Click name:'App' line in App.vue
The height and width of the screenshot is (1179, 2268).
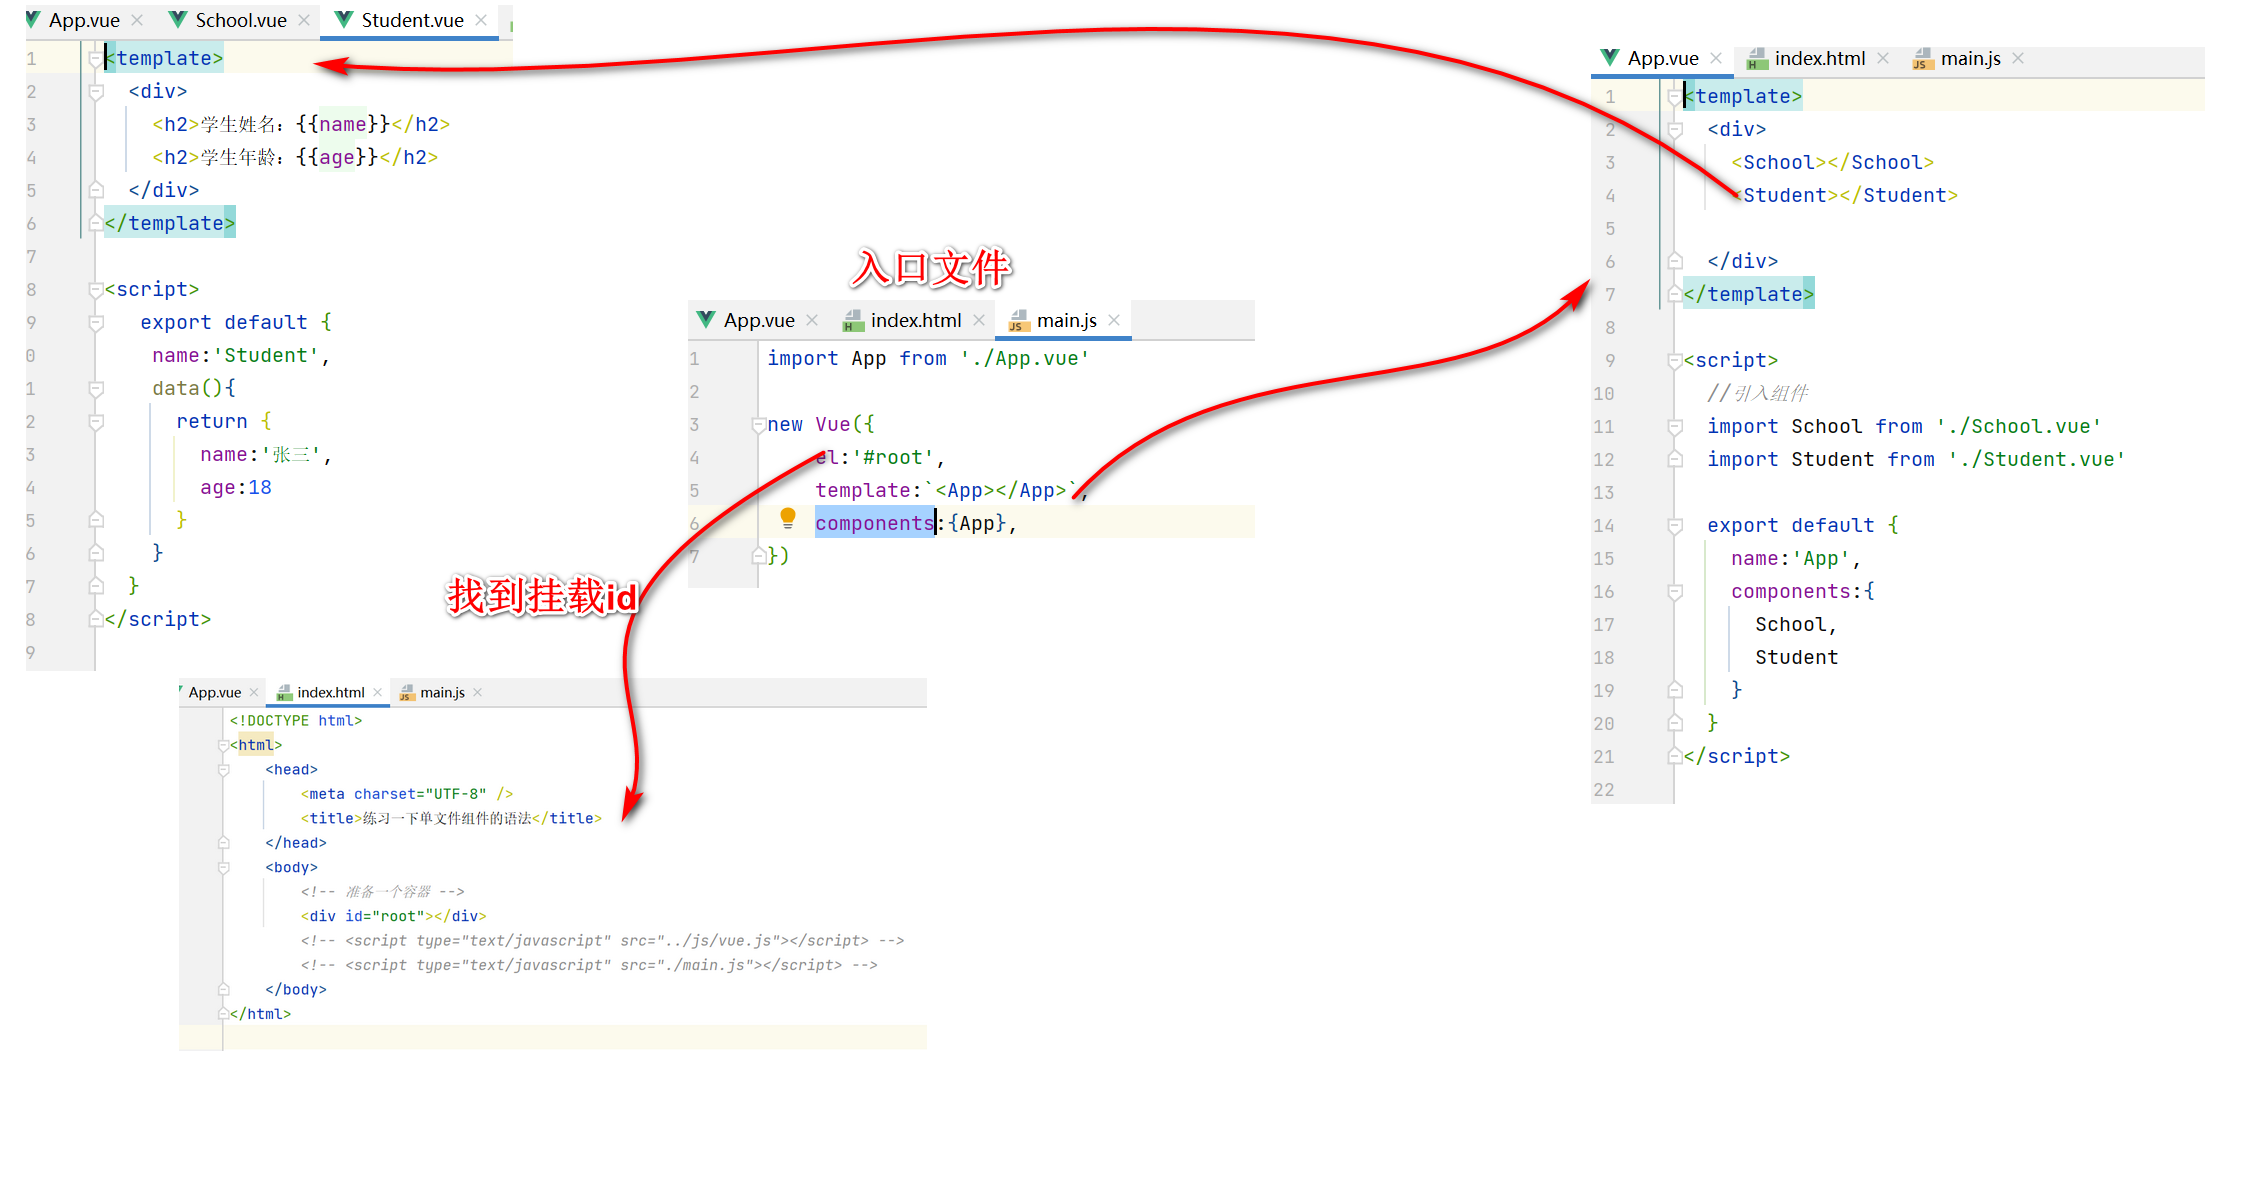(x=1795, y=558)
